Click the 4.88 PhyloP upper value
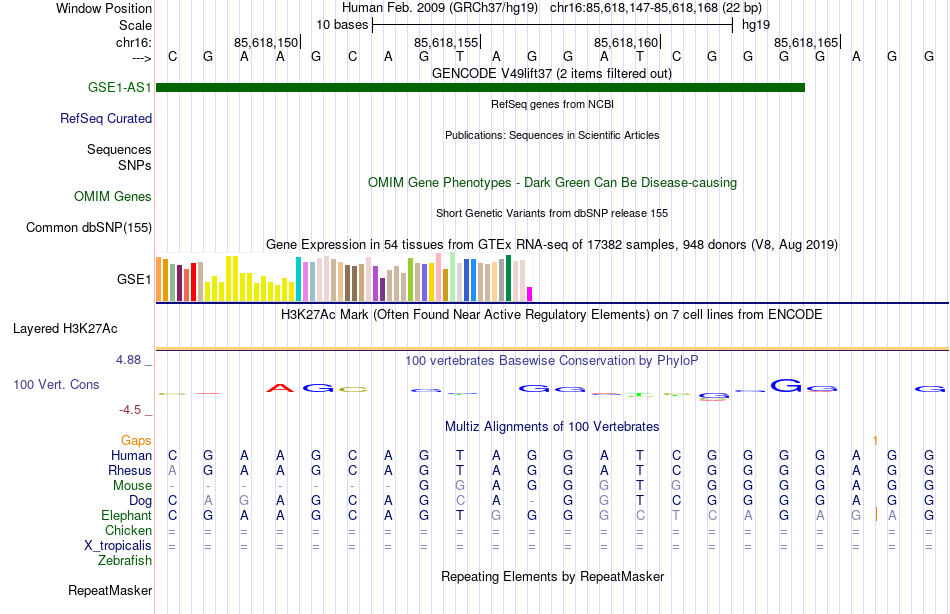This screenshot has height=614, width=950. tap(128, 360)
